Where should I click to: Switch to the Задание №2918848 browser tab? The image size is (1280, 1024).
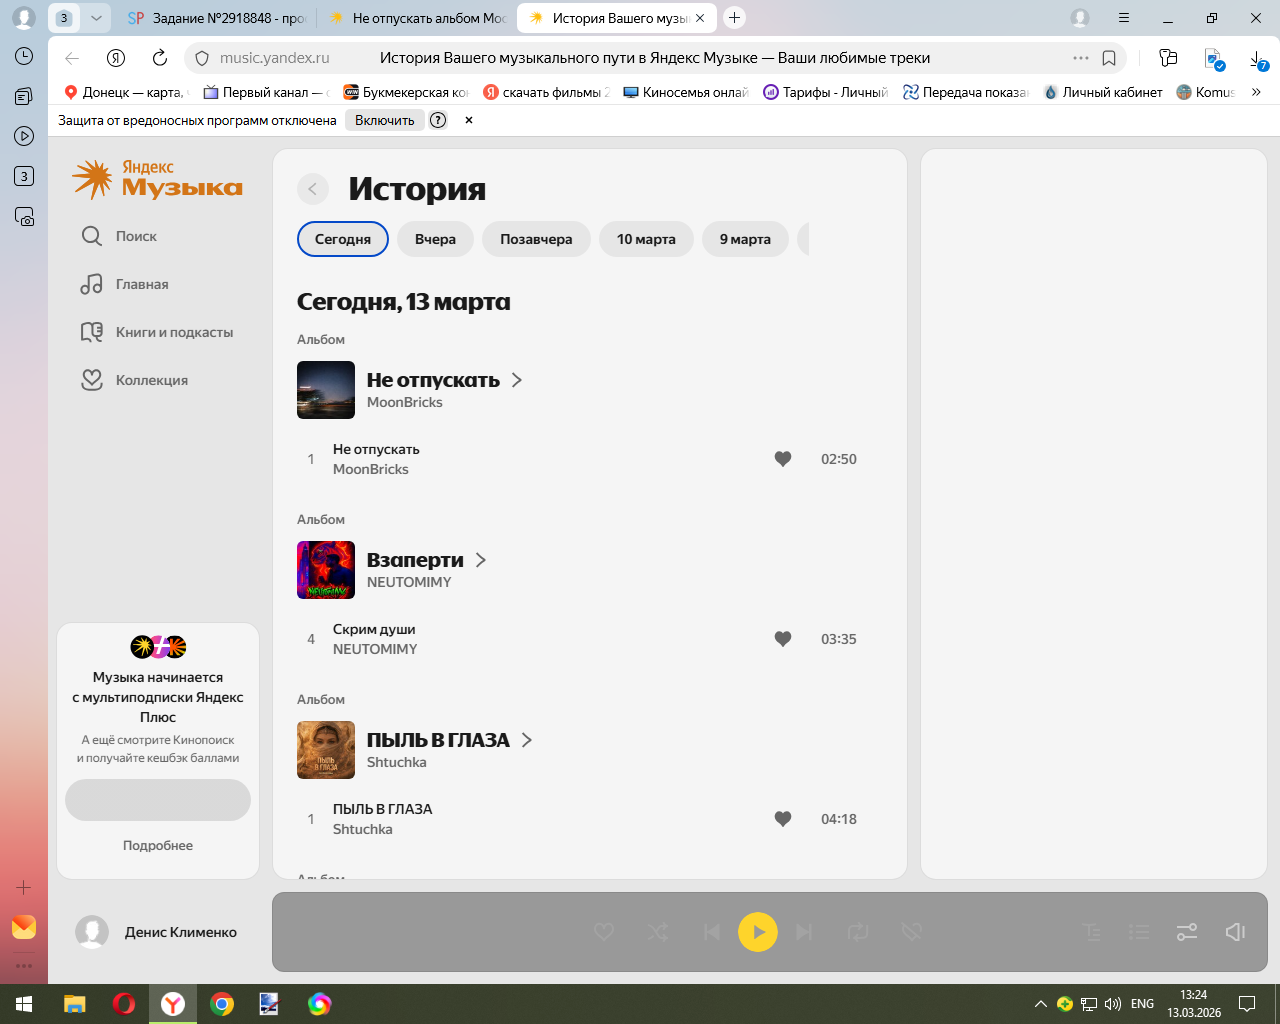(x=217, y=18)
